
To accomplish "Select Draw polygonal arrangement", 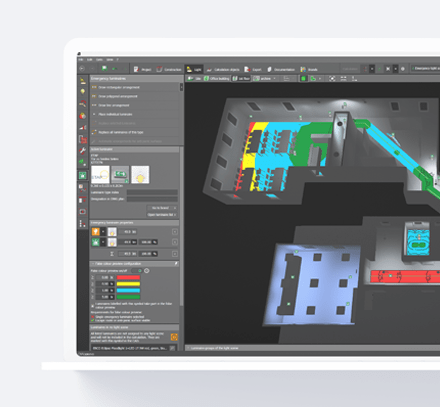I will (135, 96).
